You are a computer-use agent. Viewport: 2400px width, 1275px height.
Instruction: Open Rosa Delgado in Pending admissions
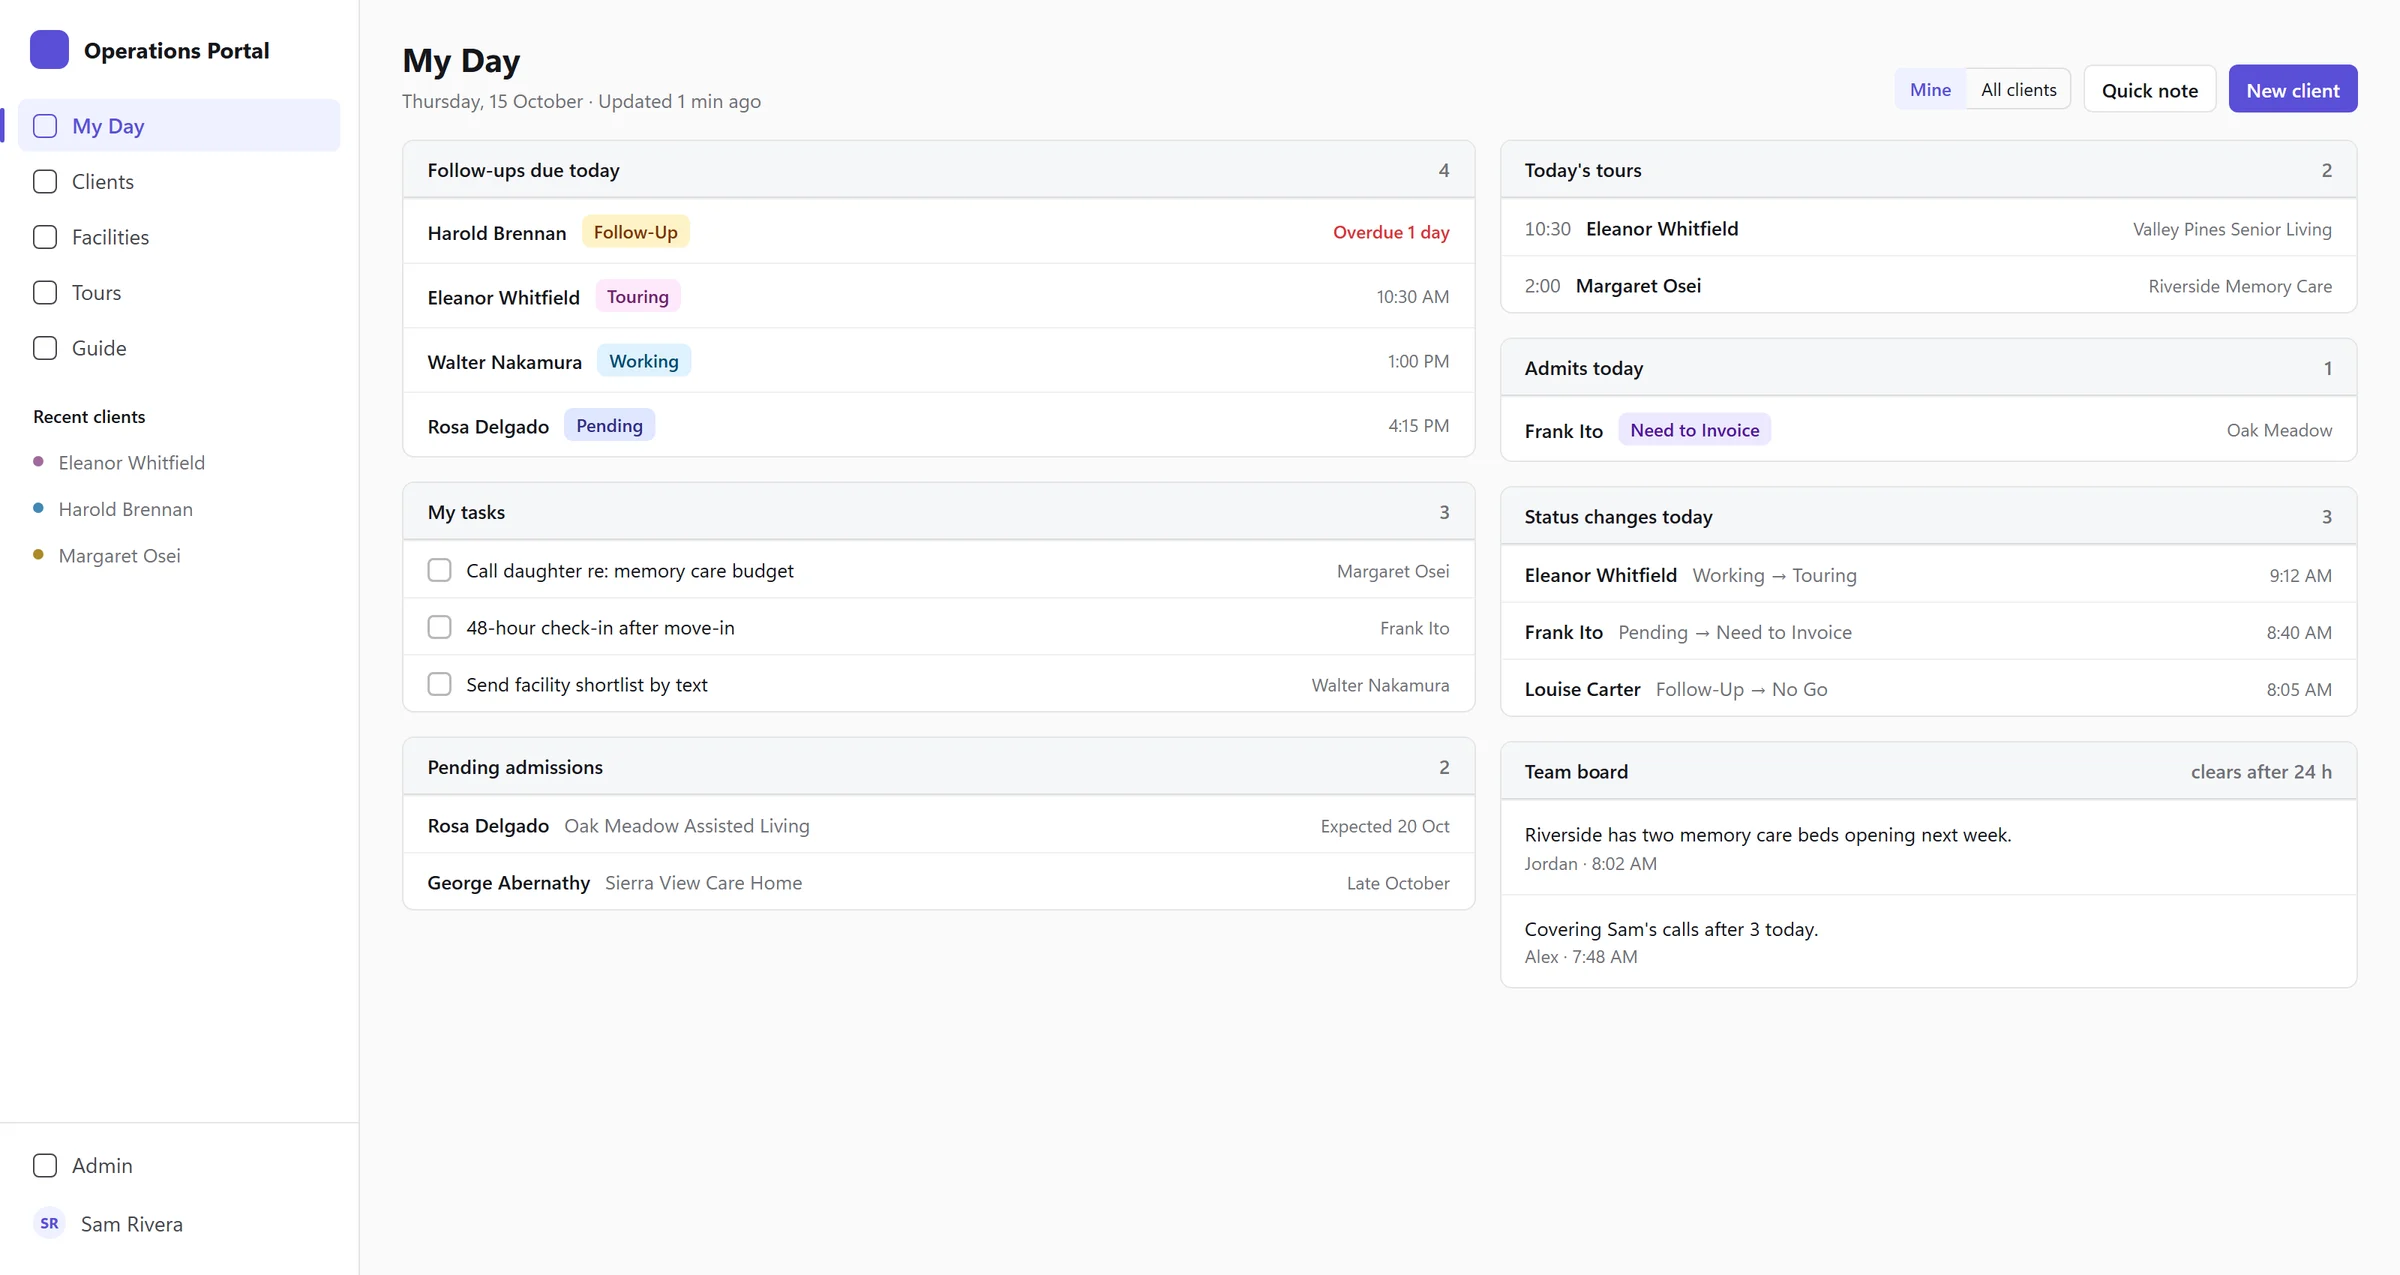click(x=488, y=825)
